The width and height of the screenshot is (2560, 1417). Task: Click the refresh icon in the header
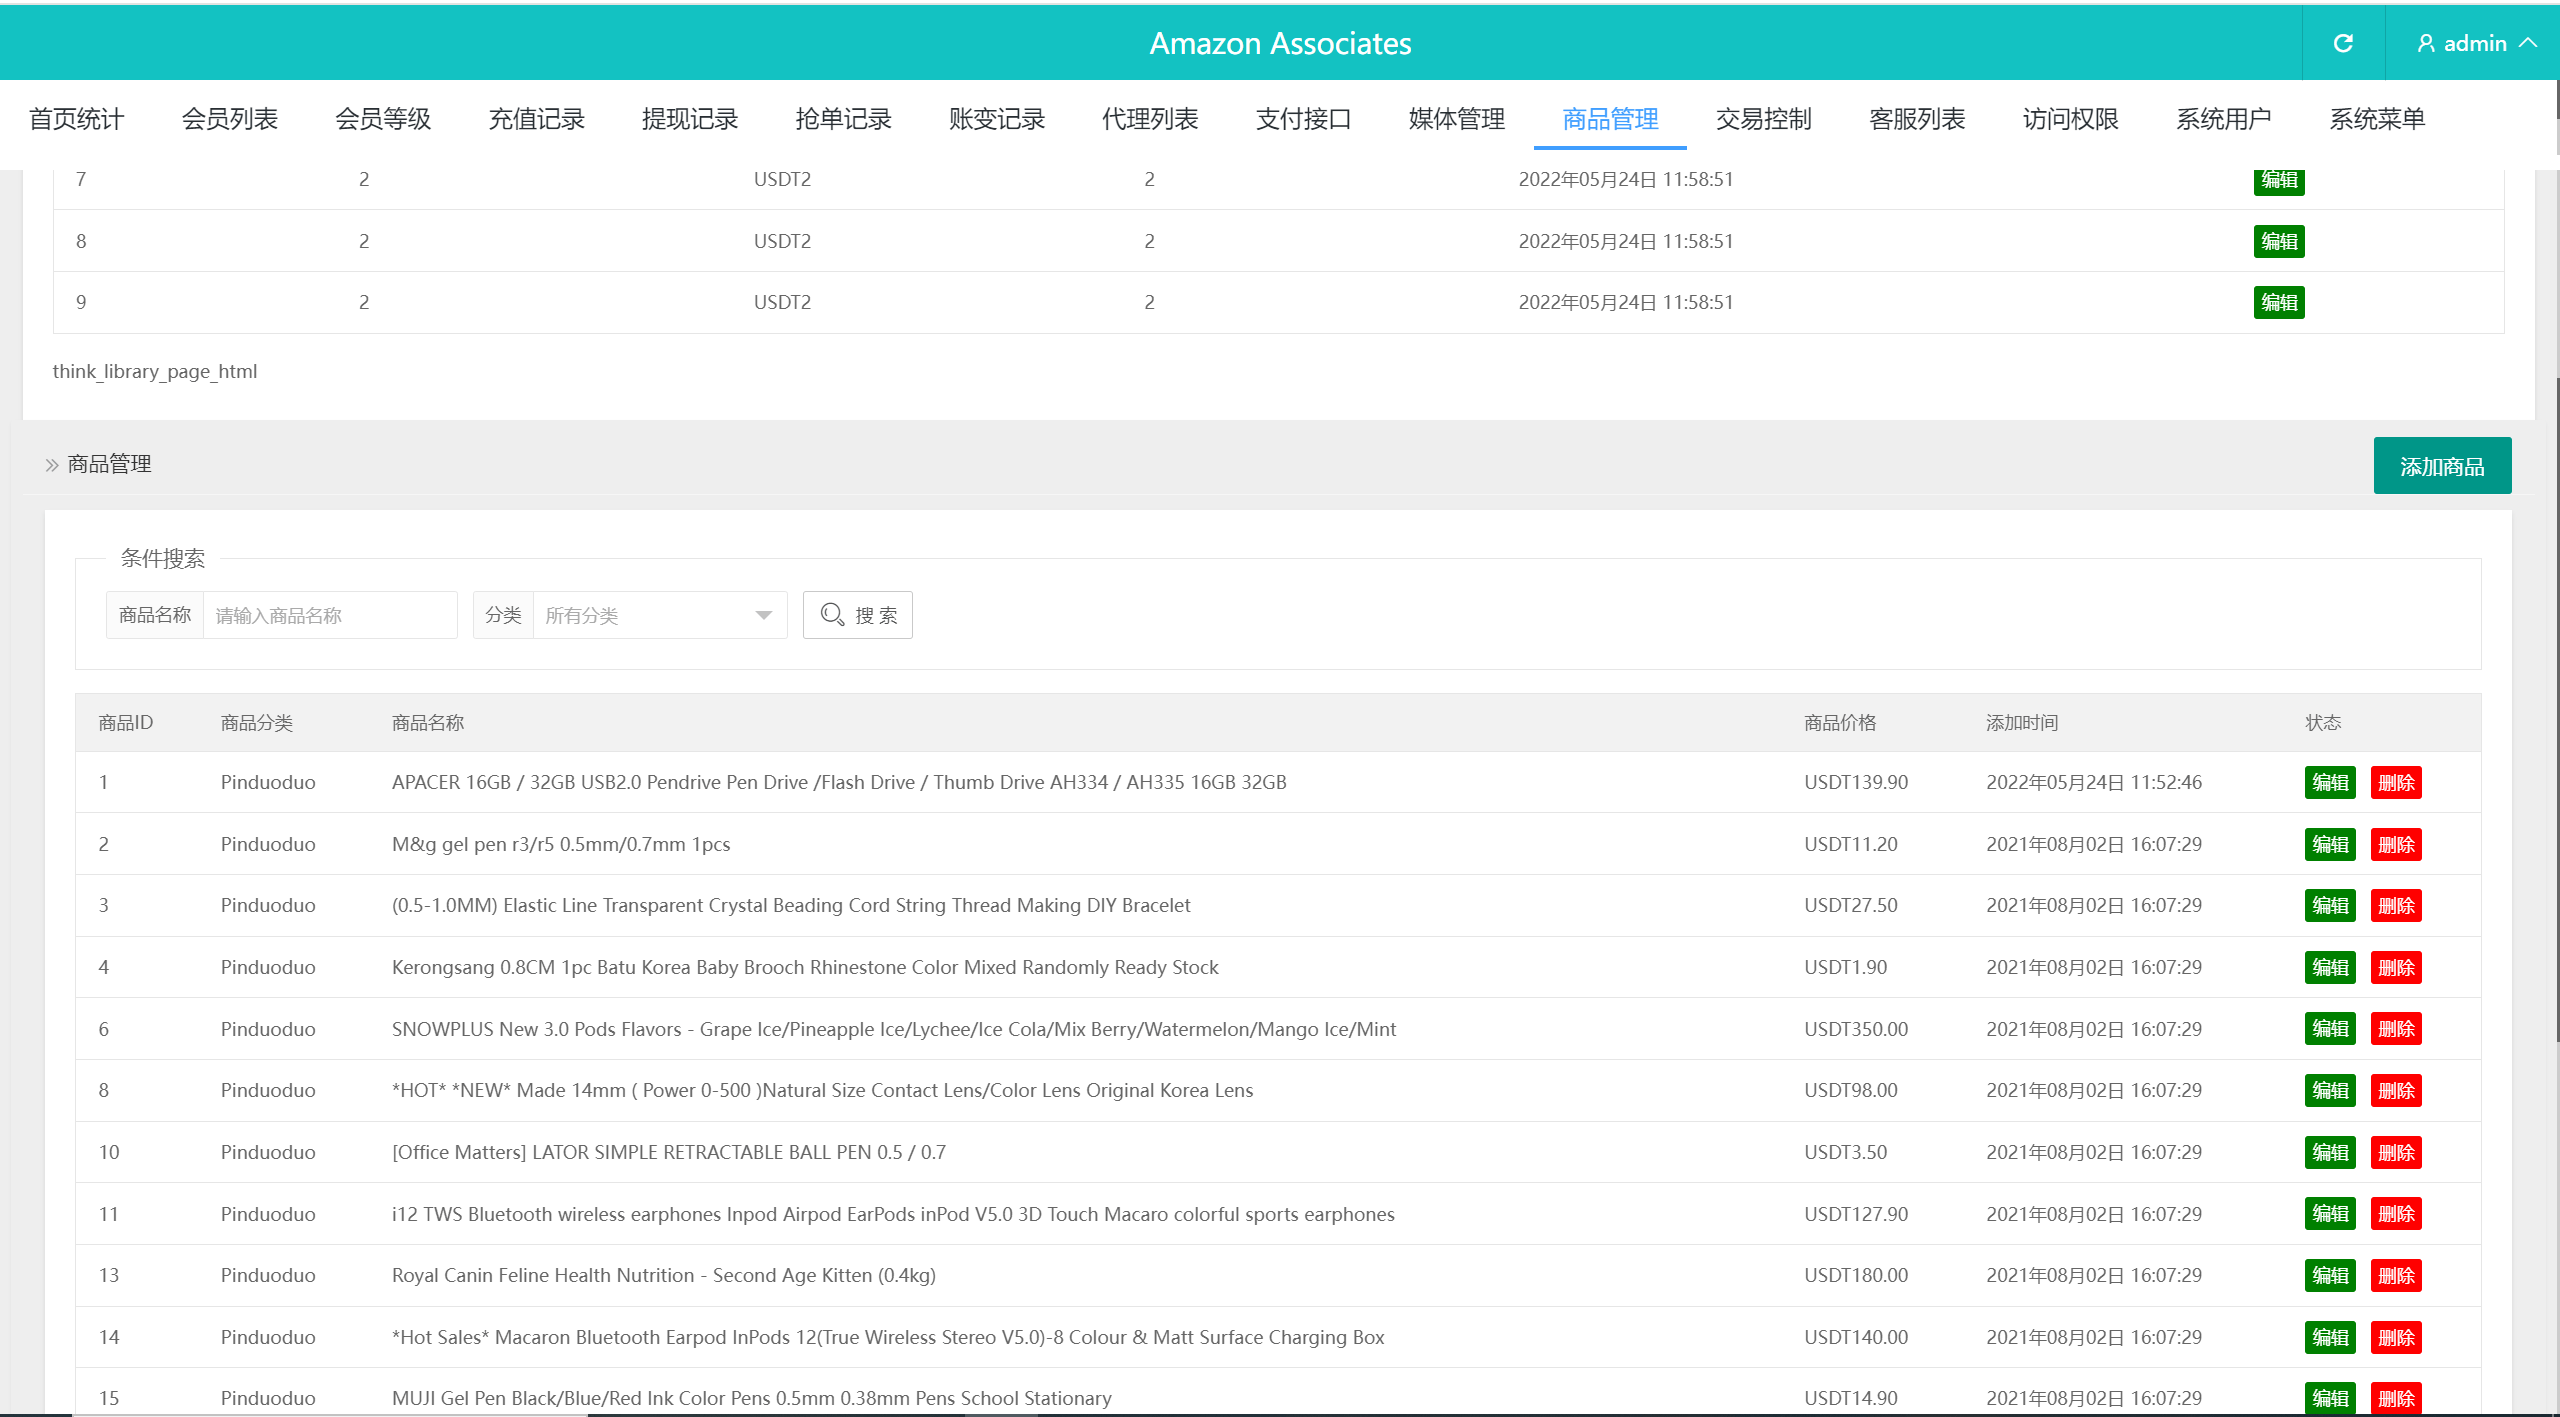pos(2342,43)
